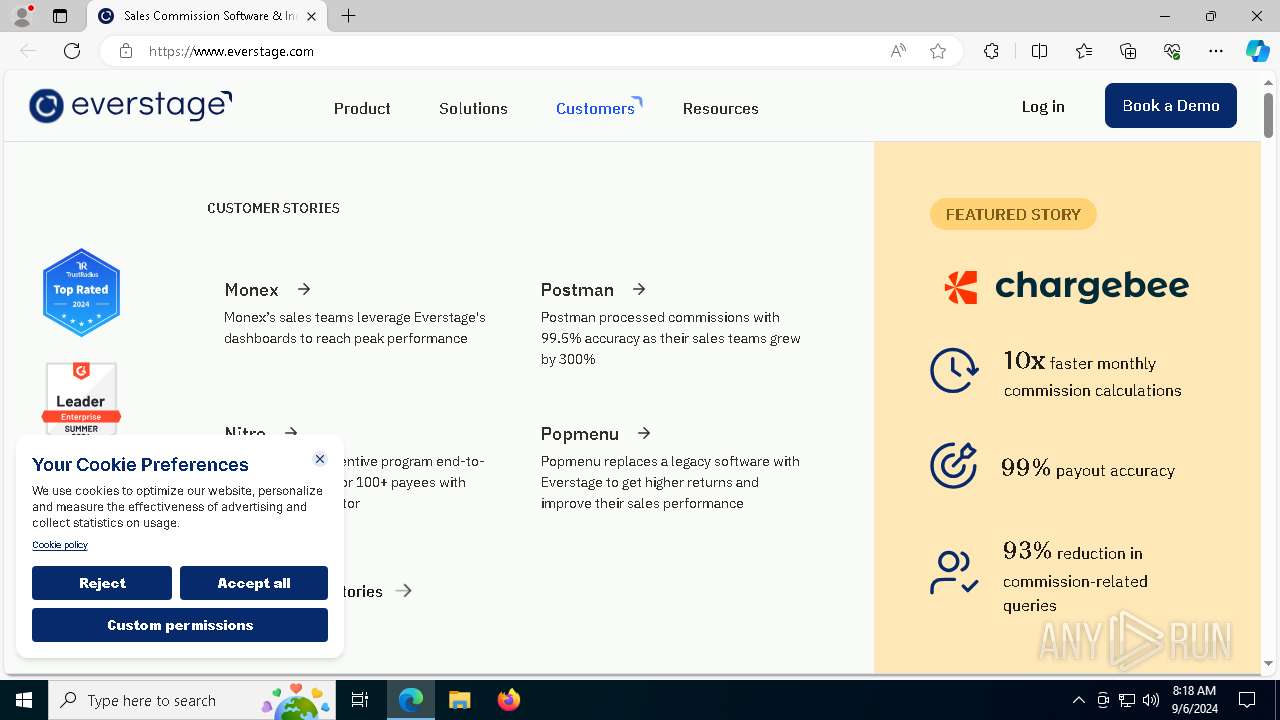Open the Resources menu
This screenshot has height=720, width=1280.
coord(720,108)
